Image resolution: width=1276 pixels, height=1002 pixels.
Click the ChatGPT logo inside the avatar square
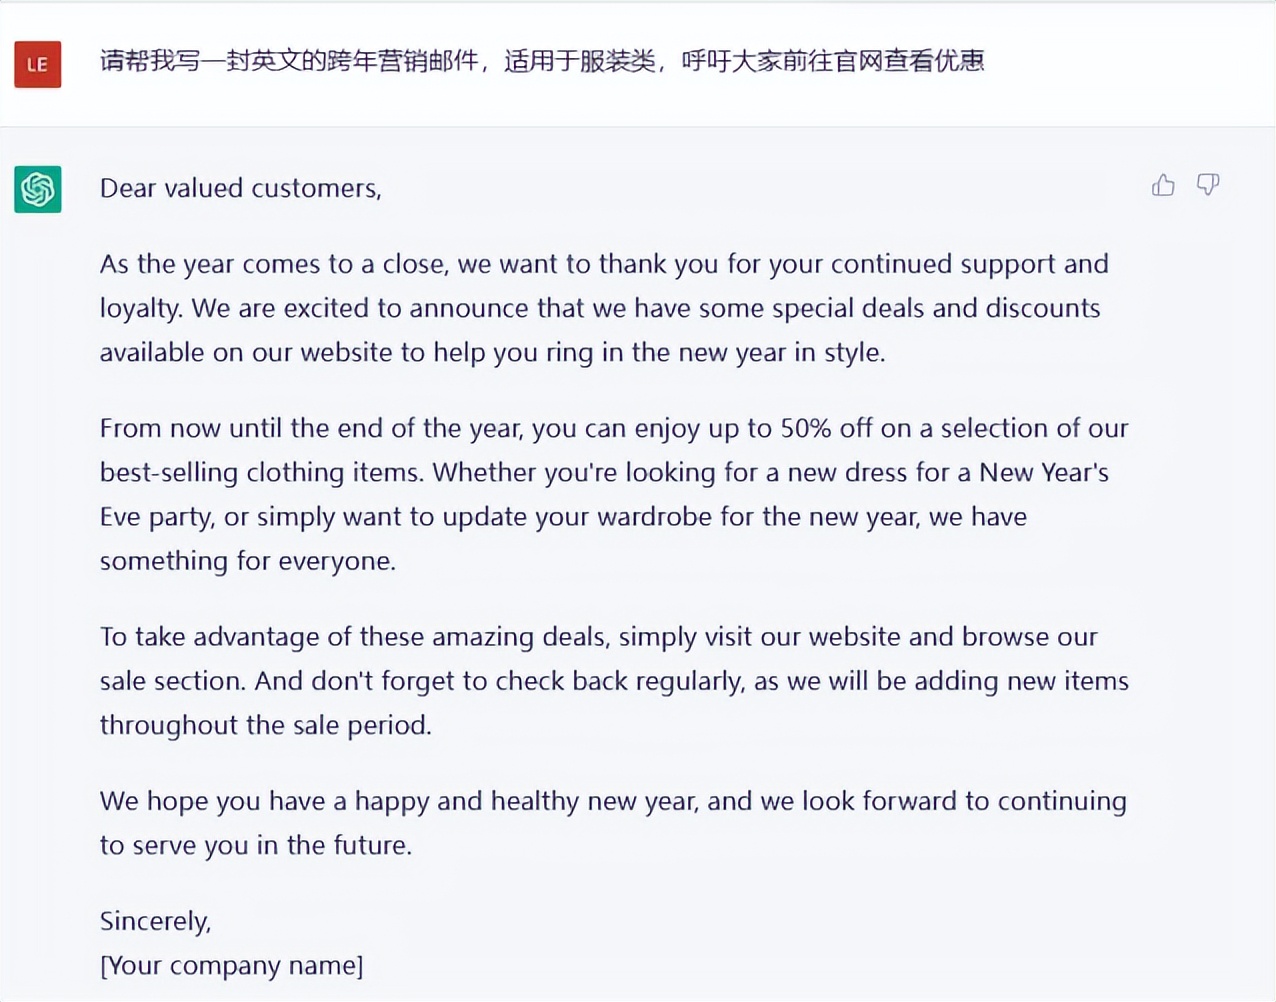[37, 189]
